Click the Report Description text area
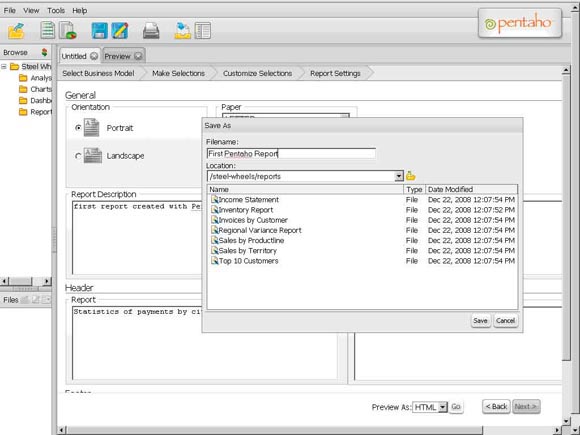 tap(137, 237)
